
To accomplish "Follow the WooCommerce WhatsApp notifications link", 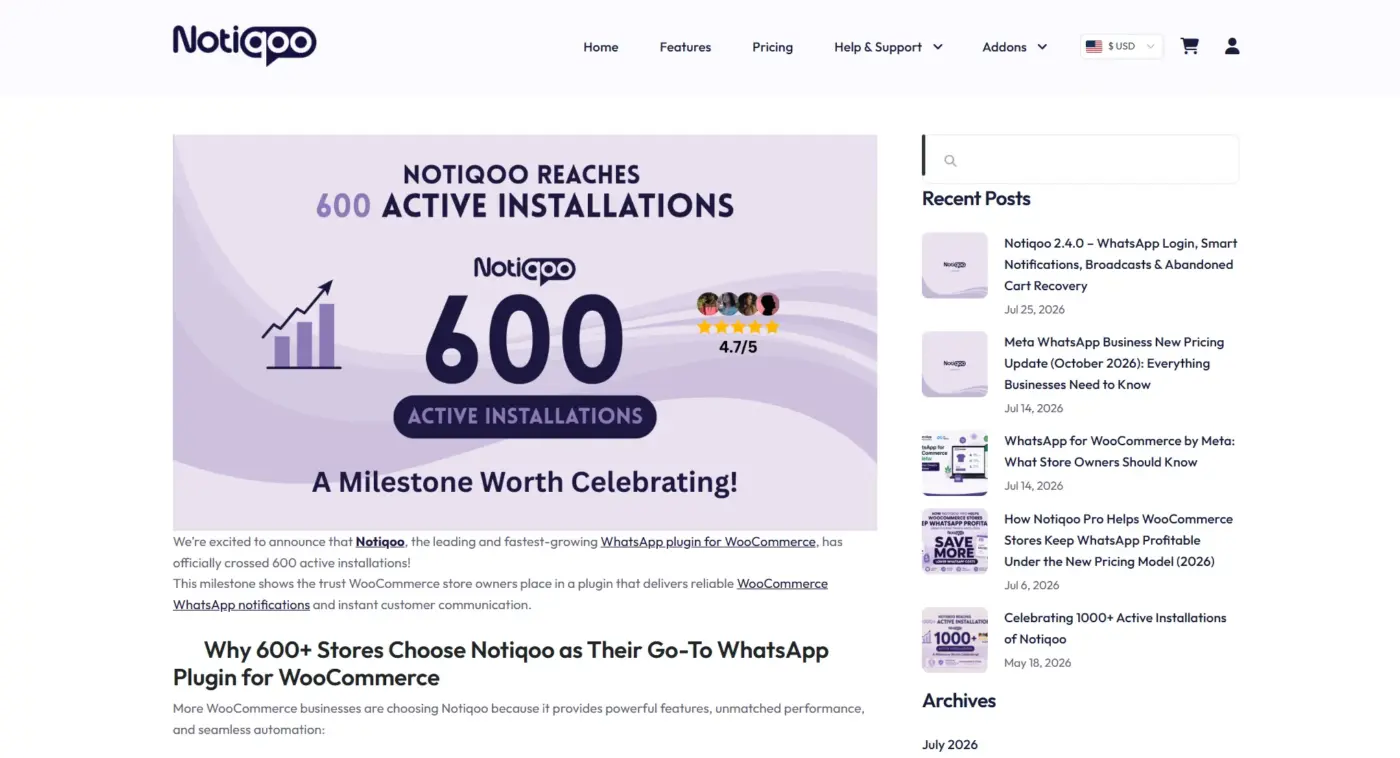I will (x=500, y=594).
